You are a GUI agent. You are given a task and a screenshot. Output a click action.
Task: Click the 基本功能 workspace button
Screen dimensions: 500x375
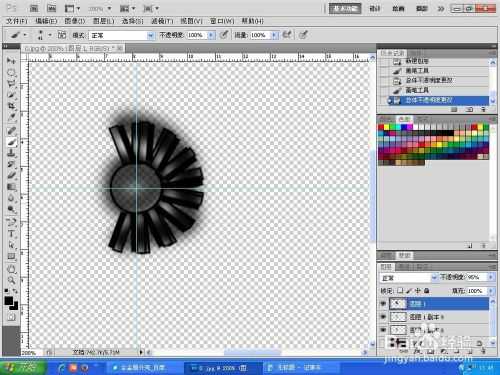[345, 8]
